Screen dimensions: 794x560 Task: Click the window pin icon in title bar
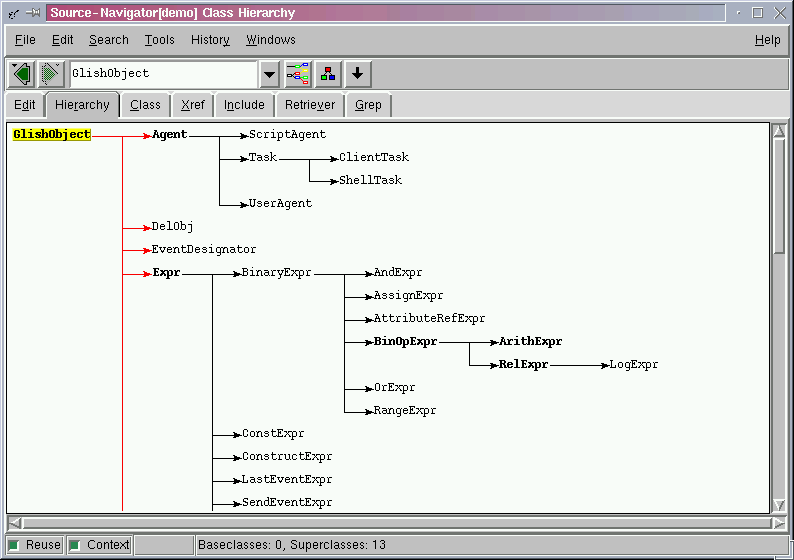pyautogui.click(x=33, y=13)
